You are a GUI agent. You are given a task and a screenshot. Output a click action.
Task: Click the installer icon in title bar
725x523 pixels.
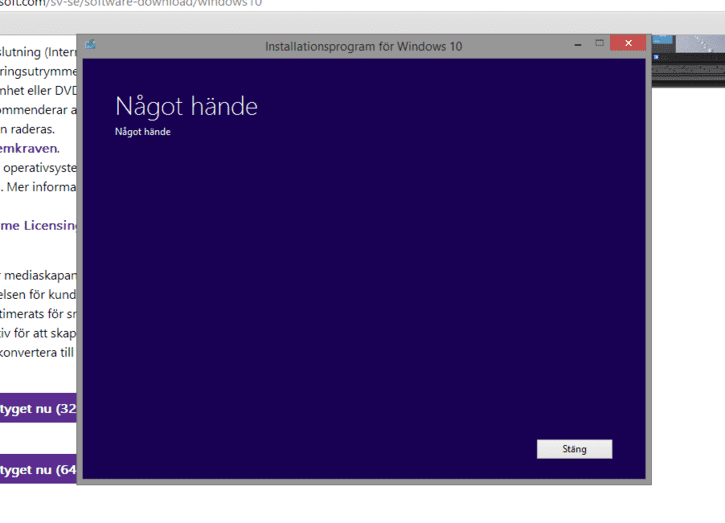[90, 45]
